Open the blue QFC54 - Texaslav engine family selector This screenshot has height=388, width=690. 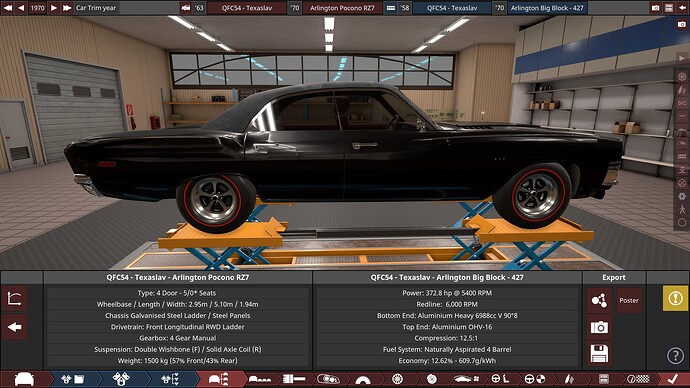tap(452, 8)
